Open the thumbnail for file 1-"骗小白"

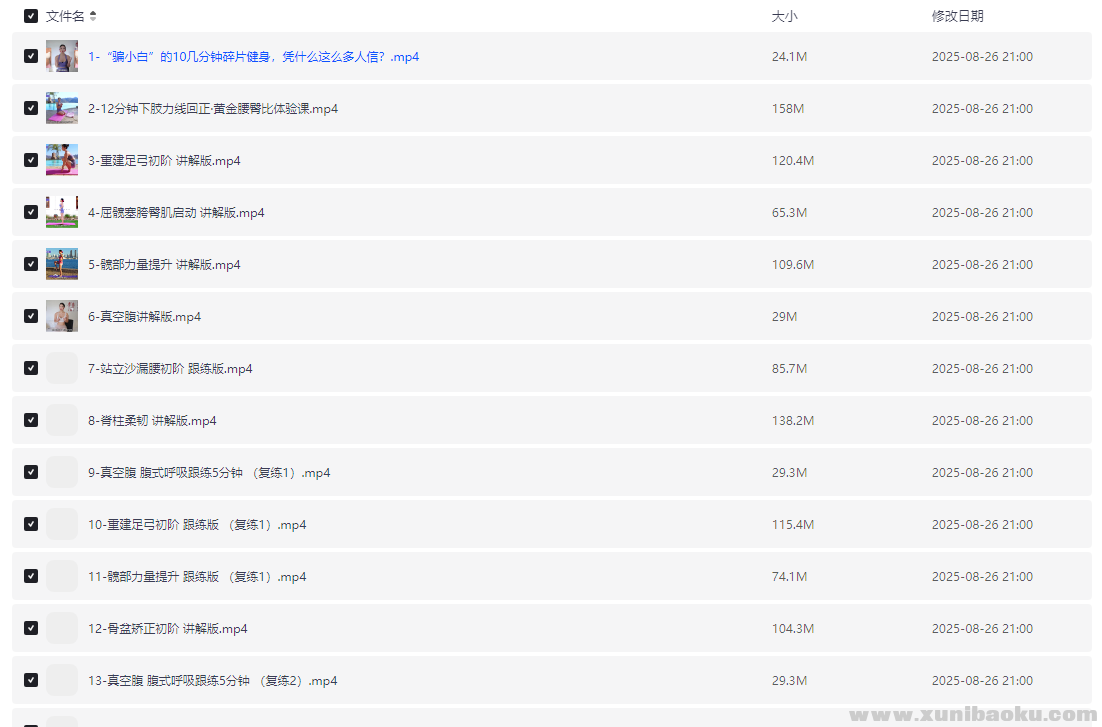[x=62, y=57]
